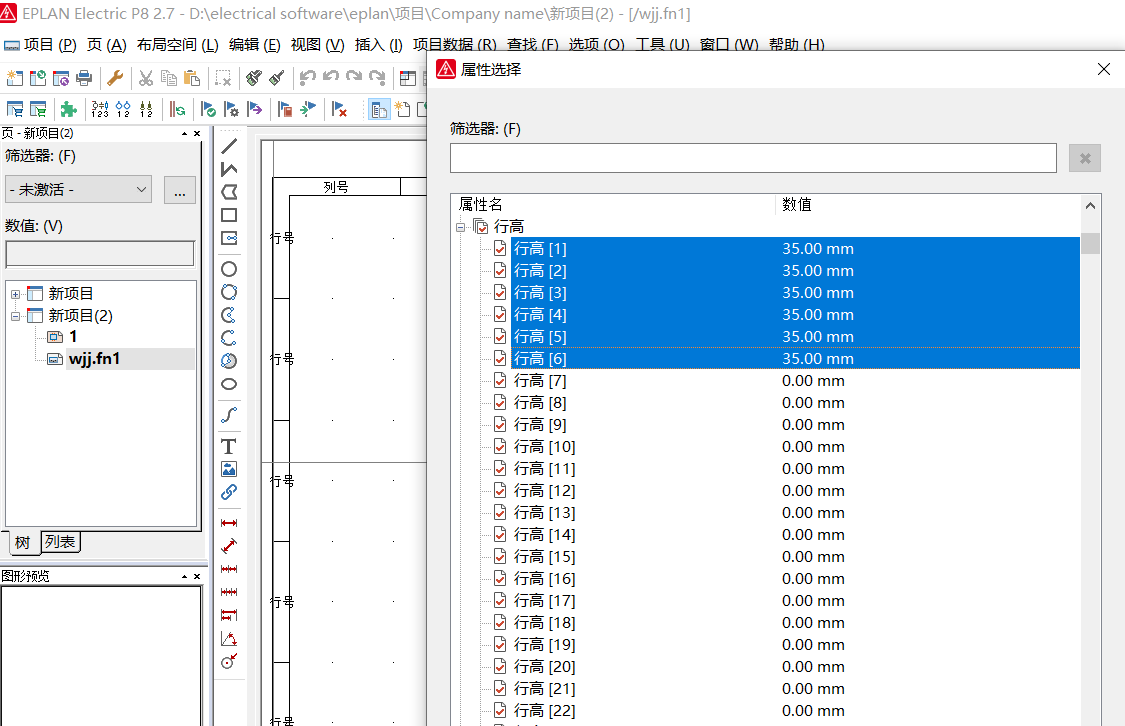This screenshot has width=1125, height=726.
Task: Toggle the checkbox for 行高 [20]
Action: point(500,667)
